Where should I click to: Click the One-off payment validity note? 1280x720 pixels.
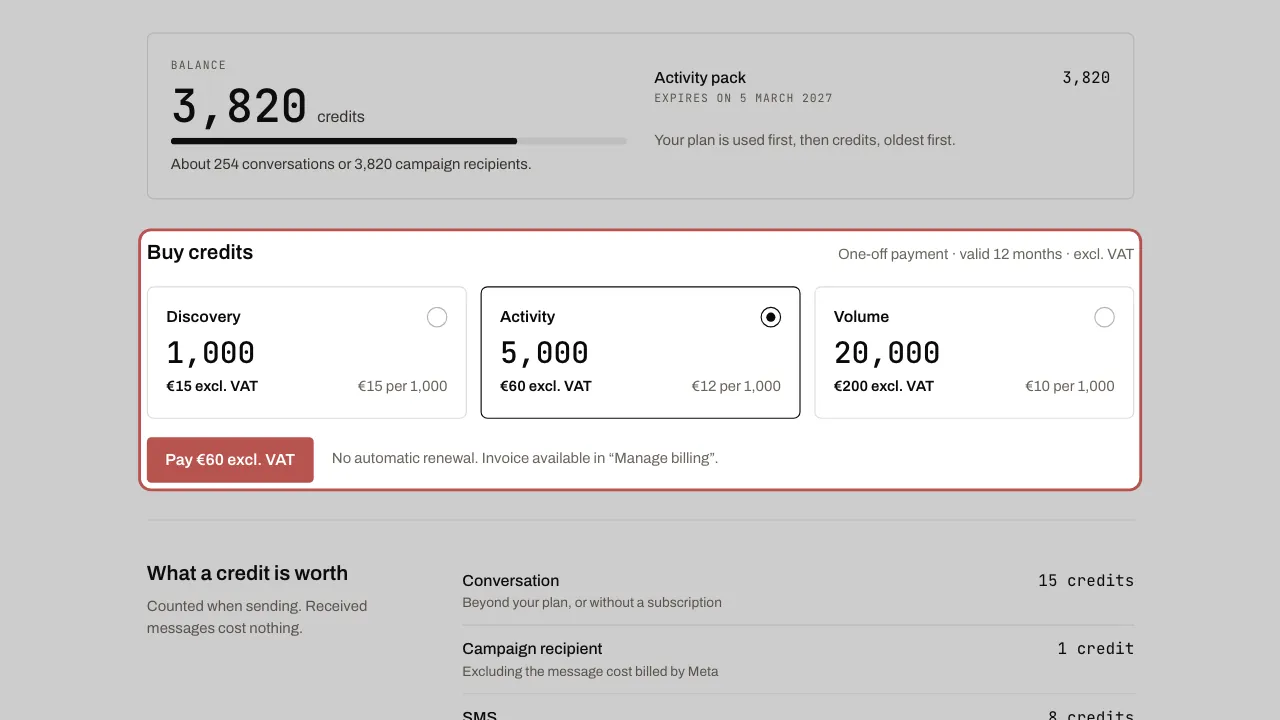986,254
